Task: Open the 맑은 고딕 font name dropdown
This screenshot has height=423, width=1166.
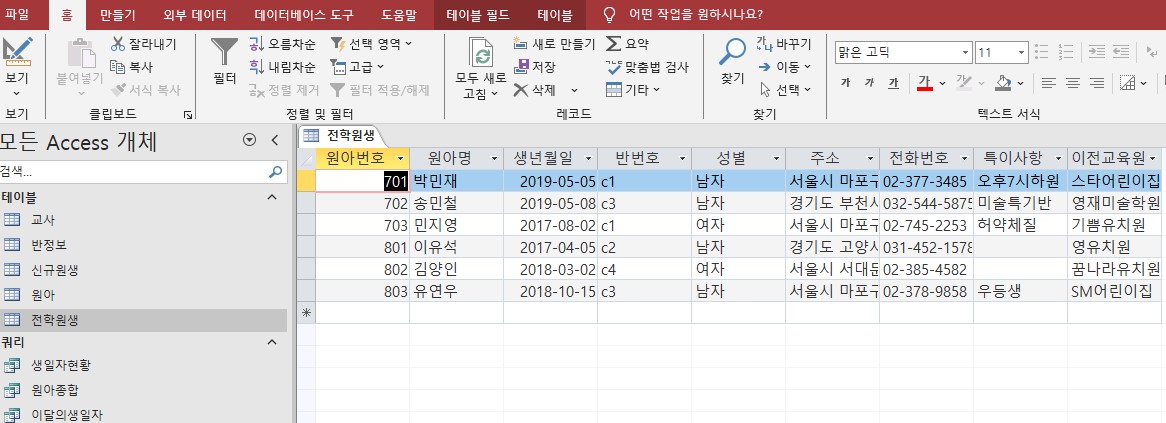Action: pos(964,52)
